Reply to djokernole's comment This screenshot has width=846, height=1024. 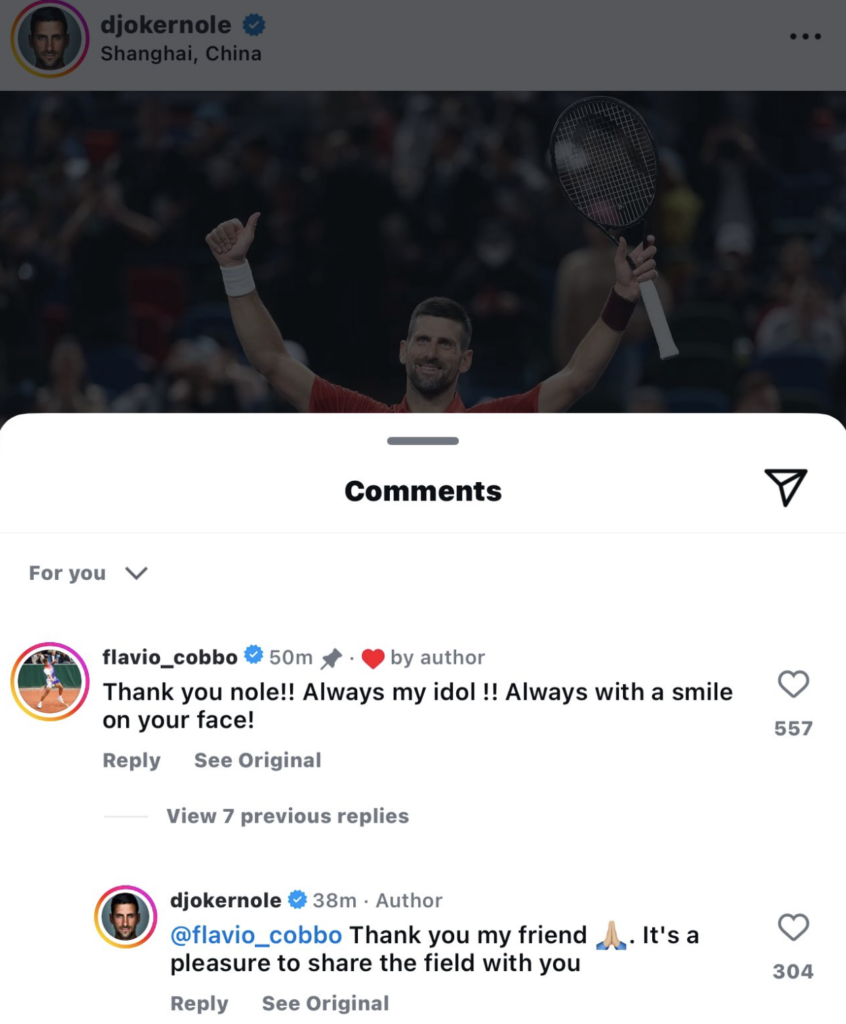199,1003
